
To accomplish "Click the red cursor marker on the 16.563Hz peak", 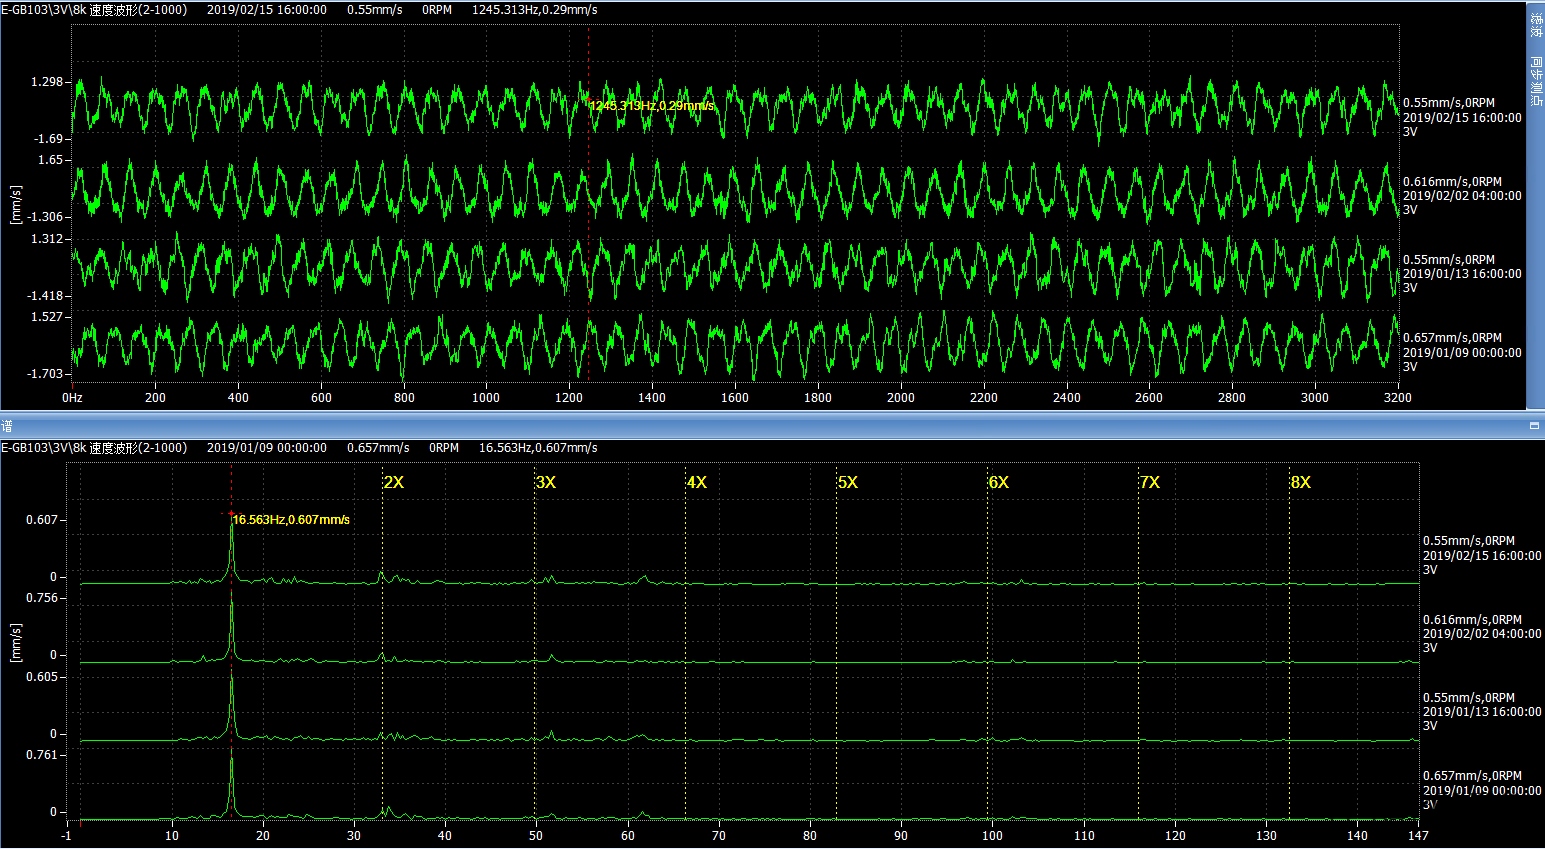I will click(x=231, y=514).
